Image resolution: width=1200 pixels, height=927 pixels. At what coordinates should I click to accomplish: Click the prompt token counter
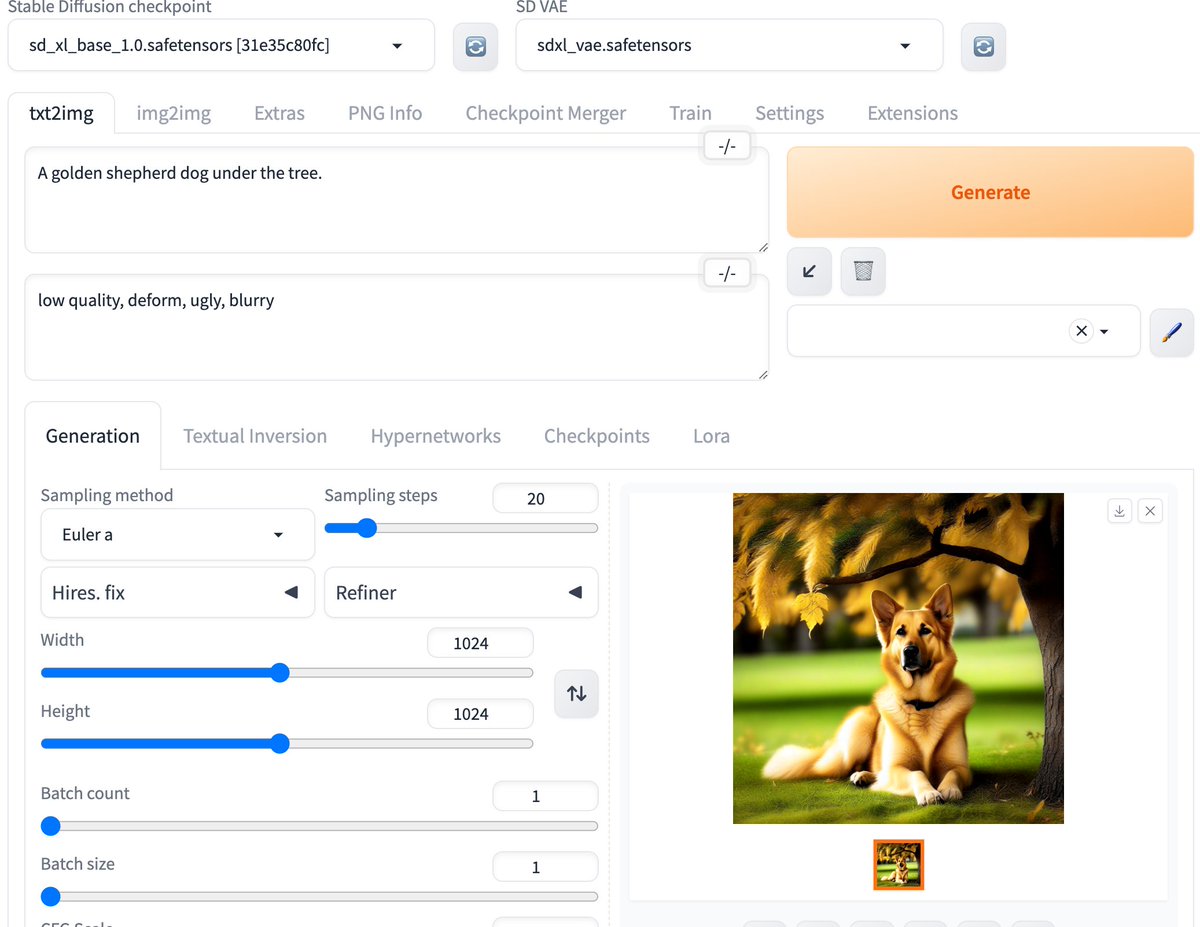(x=727, y=147)
